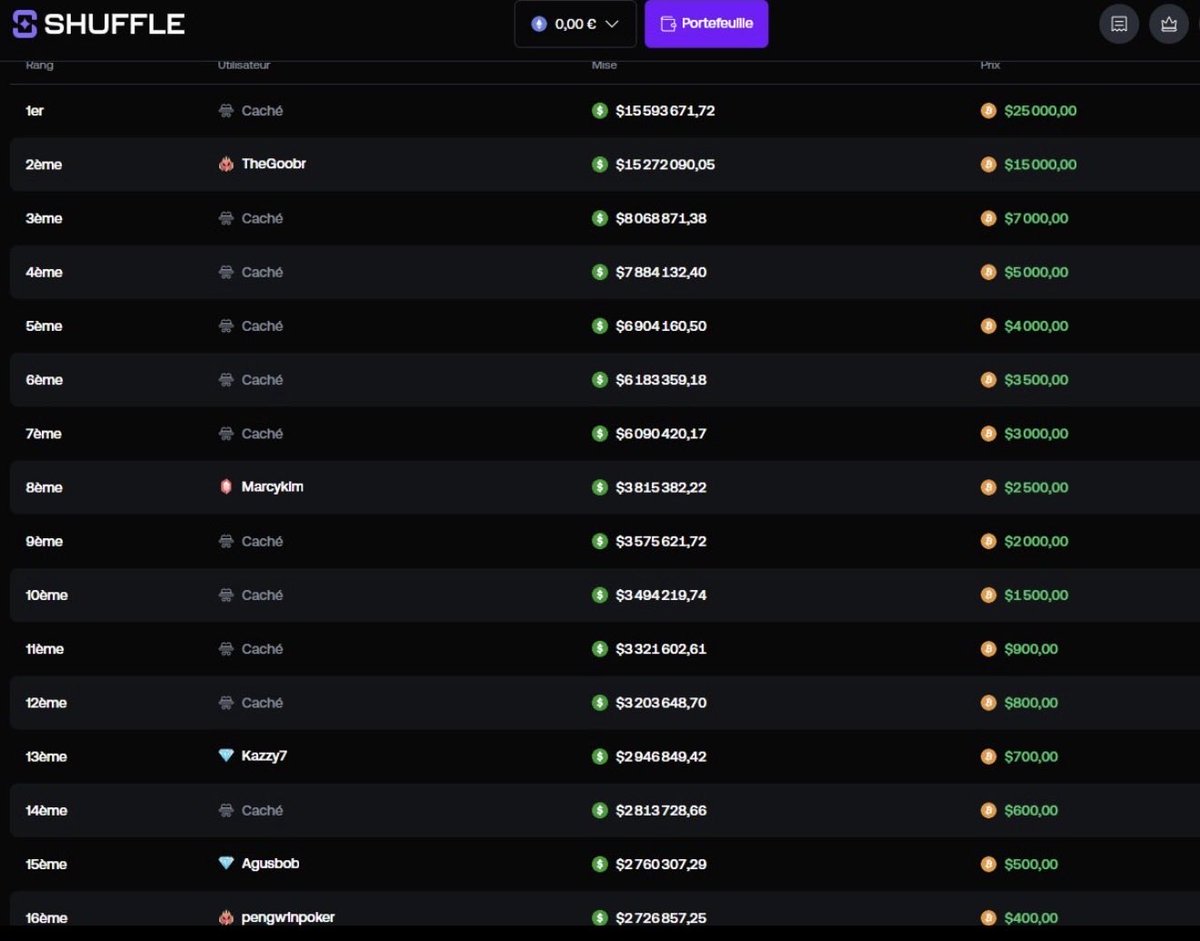Click the flame badge next to pengwinpoker
Image resolution: width=1200 pixels, height=941 pixels.
coord(226,918)
